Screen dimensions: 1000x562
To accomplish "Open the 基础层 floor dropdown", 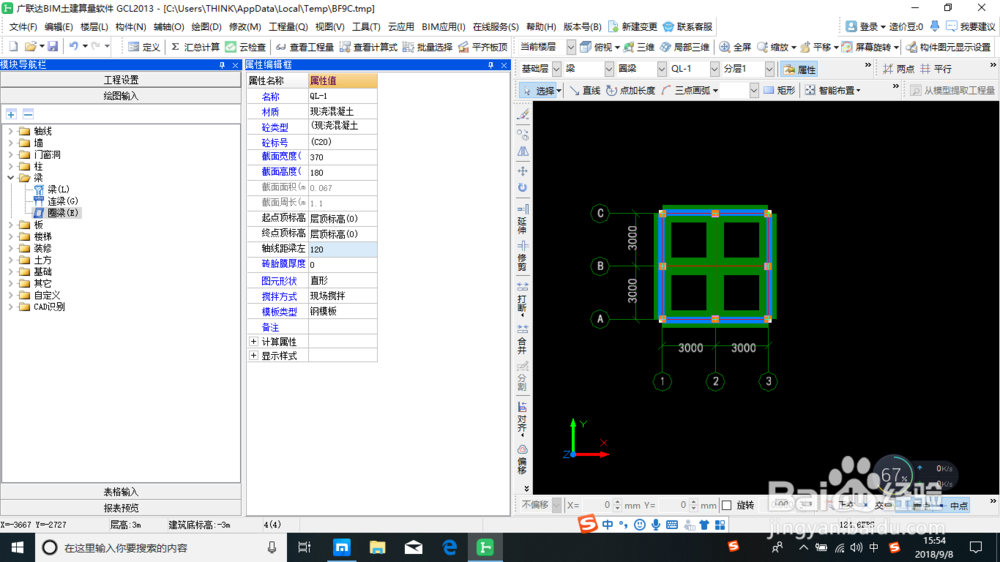I will (x=556, y=69).
